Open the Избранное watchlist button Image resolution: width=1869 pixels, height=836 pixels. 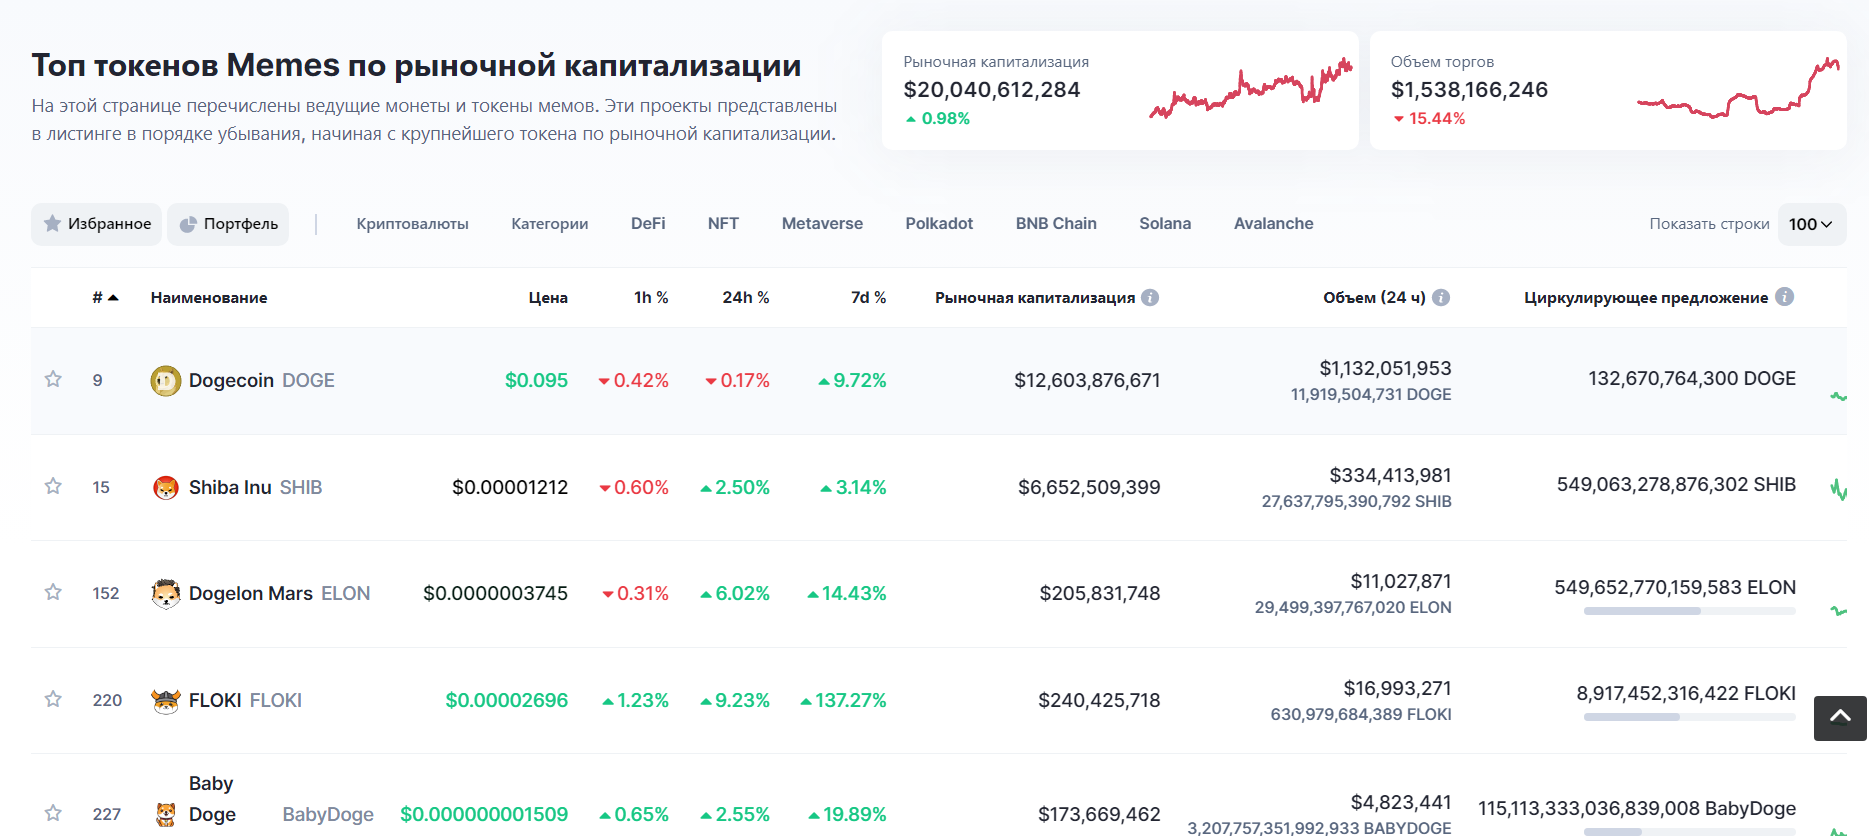[x=96, y=224]
